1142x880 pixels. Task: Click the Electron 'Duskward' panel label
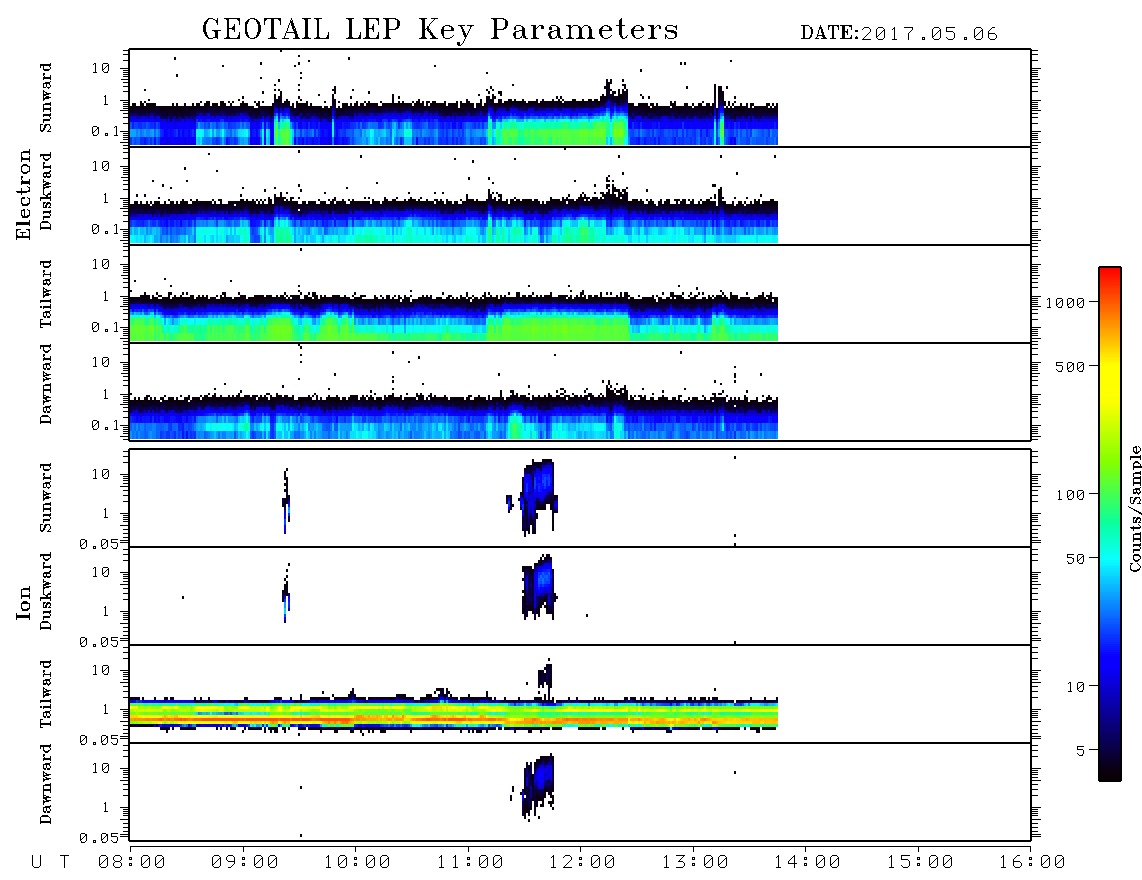tap(45, 191)
